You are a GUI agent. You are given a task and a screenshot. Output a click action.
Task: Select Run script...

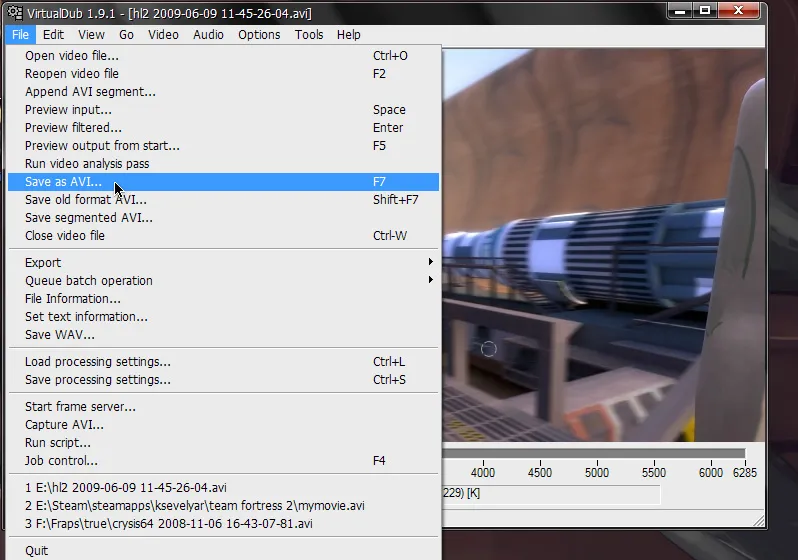pyautogui.click(x=223, y=443)
